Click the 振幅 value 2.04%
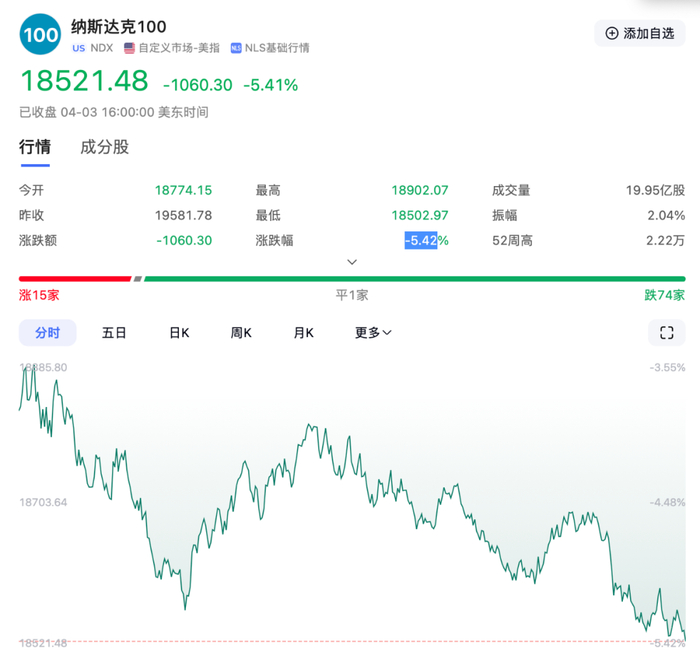The image size is (700, 656). pos(666,216)
